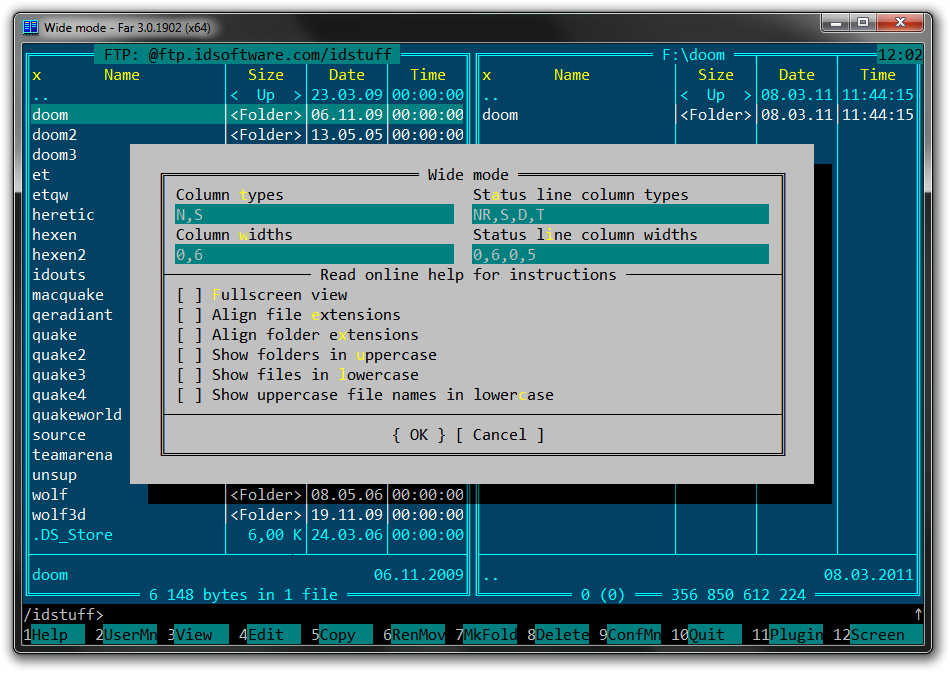
Task: Click the up arrow at command line end
Action: (x=918, y=614)
